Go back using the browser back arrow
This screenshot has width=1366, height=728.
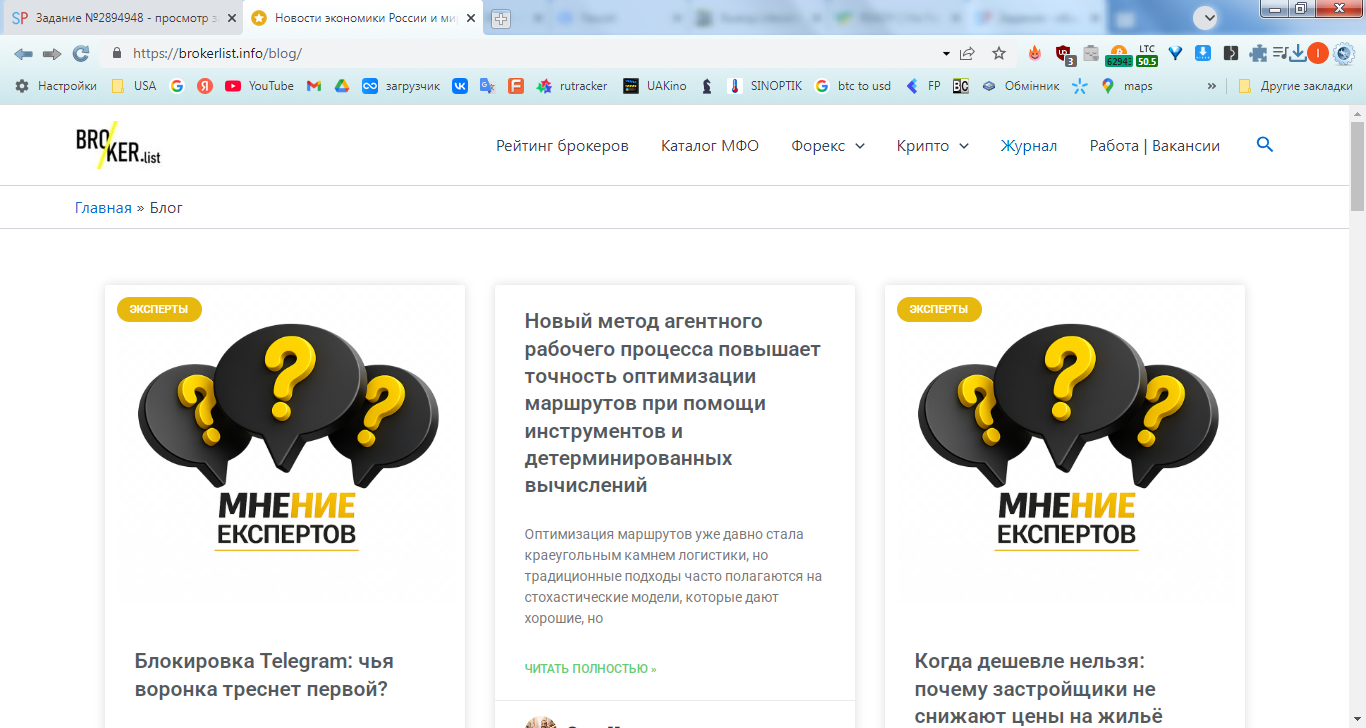point(23,54)
